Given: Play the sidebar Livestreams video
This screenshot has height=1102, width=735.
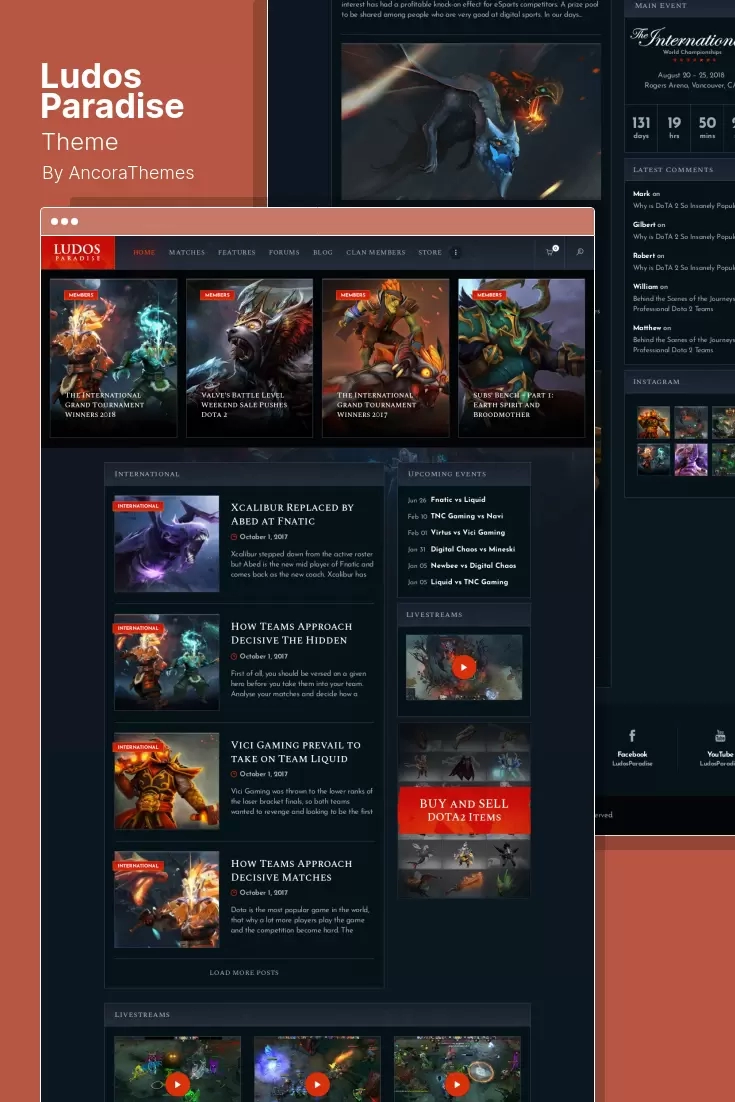Looking at the screenshot, I should pos(464,666).
